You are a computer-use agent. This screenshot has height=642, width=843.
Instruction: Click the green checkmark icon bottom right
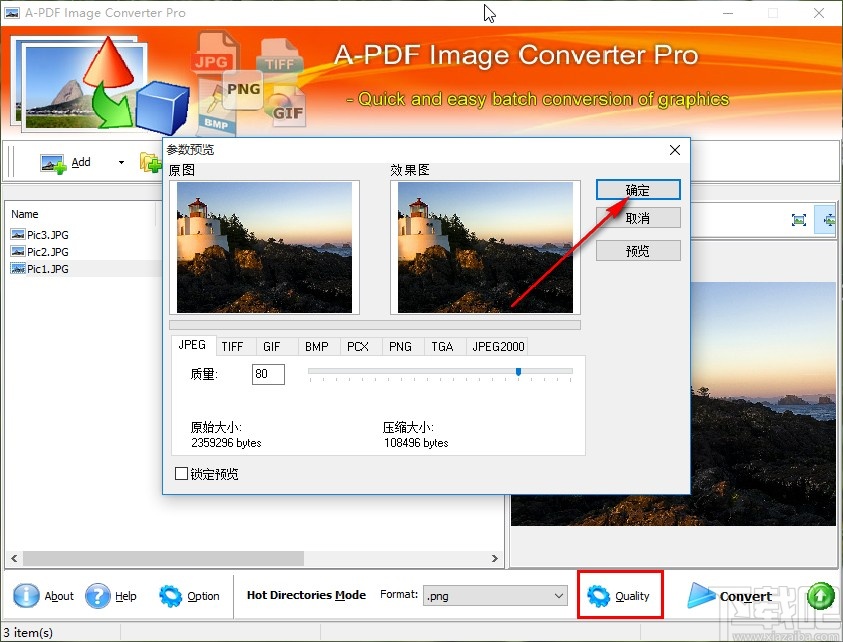pos(820,595)
